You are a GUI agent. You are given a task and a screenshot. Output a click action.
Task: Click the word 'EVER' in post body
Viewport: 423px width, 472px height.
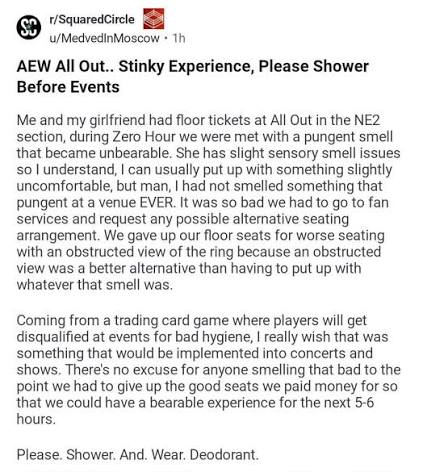pyautogui.click(x=157, y=202)
